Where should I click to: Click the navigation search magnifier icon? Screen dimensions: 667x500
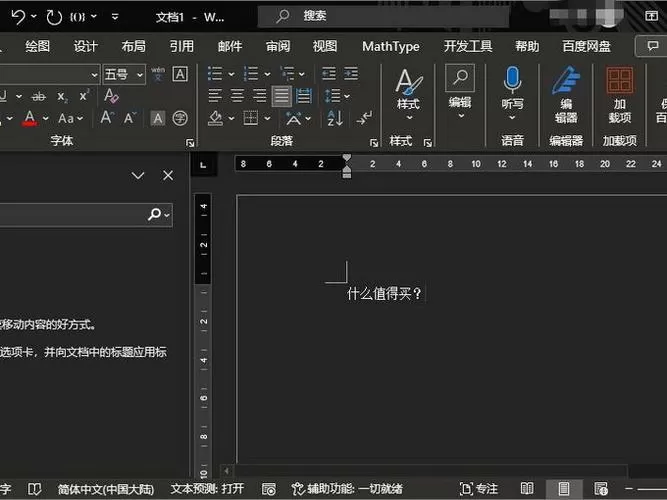pyautogui.click(x=154, y=214)
